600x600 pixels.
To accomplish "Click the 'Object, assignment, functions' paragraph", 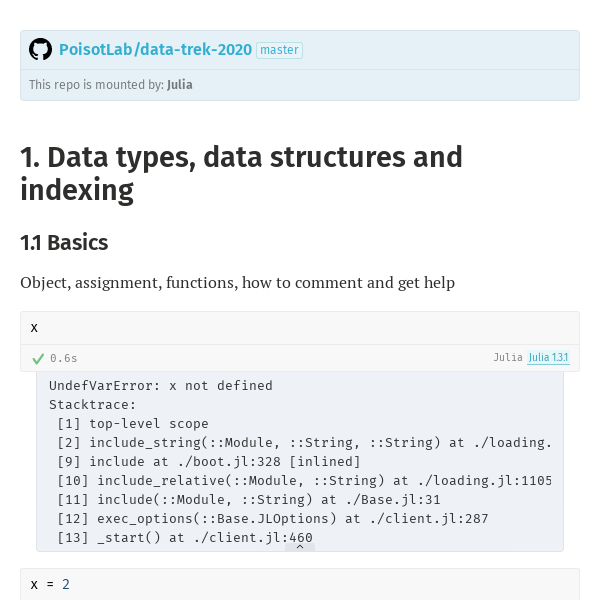I will click(x=238, y=283).
